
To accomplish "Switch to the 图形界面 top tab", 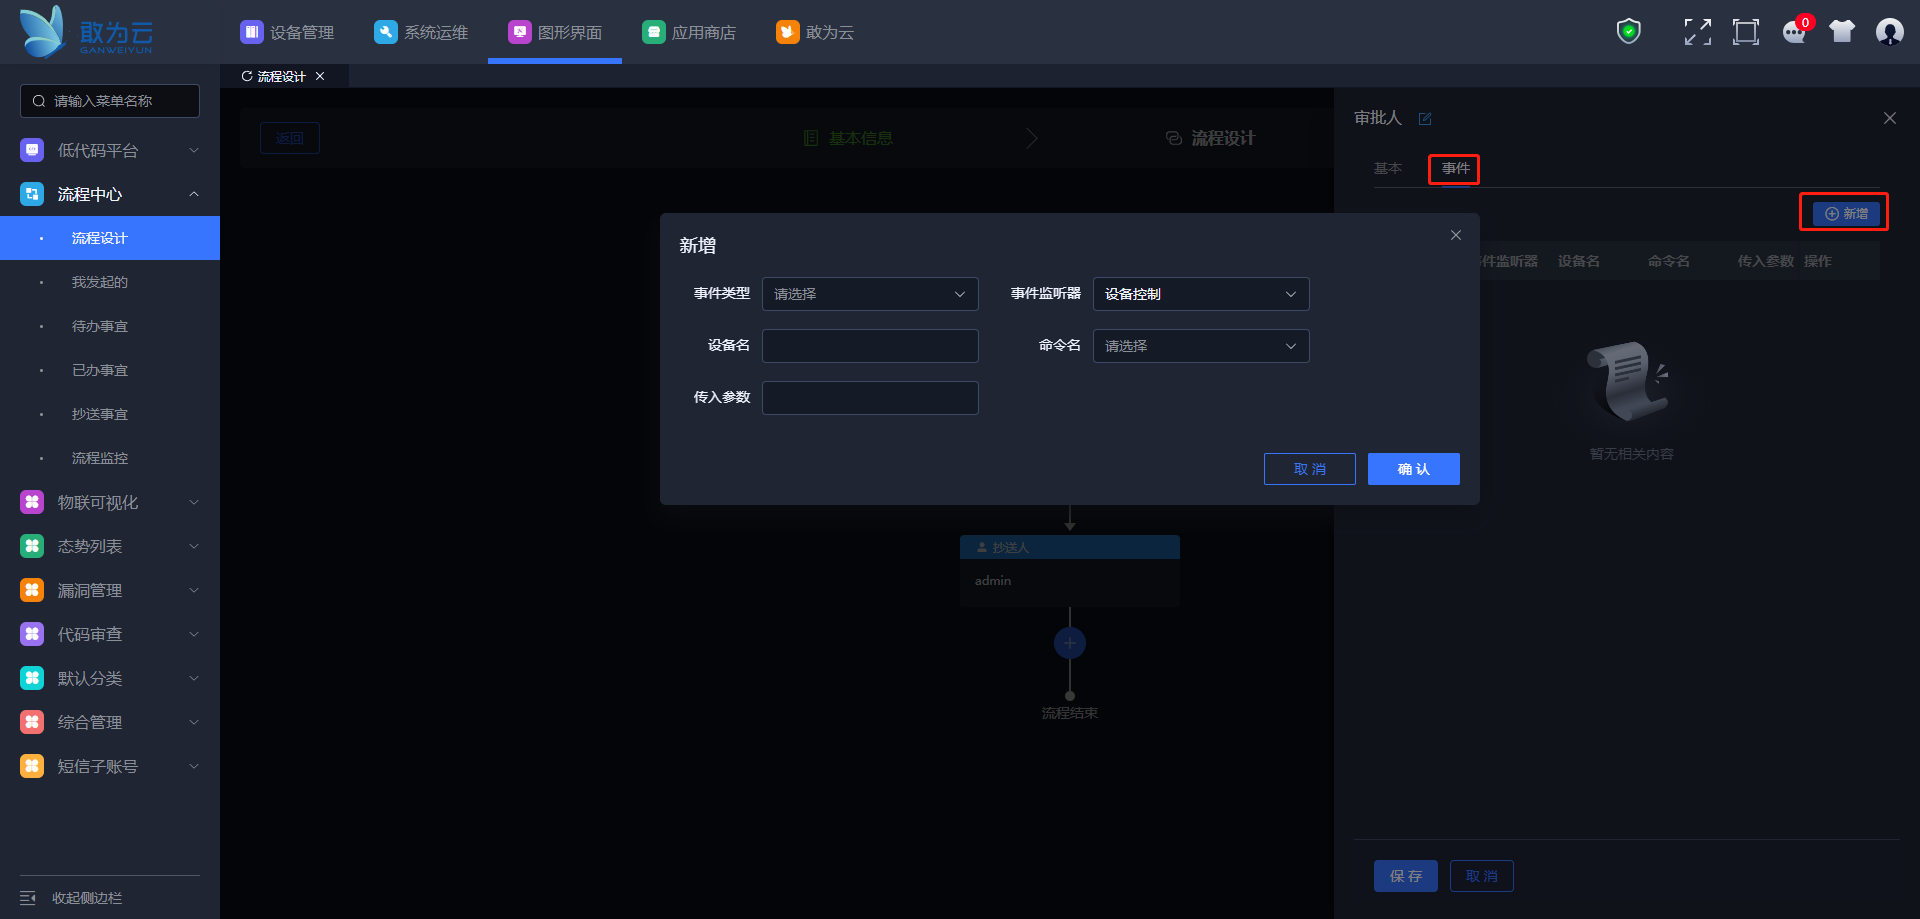I will (x=555, y=32).
